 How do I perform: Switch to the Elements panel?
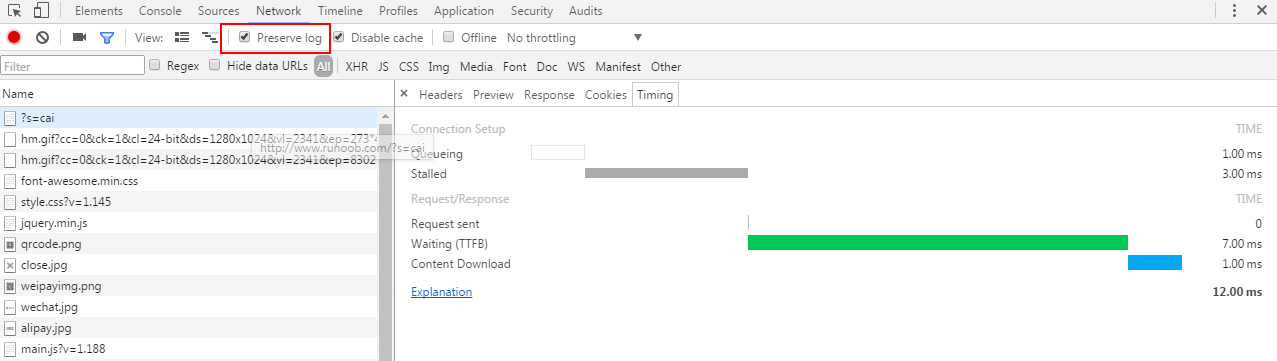point(99,11)
